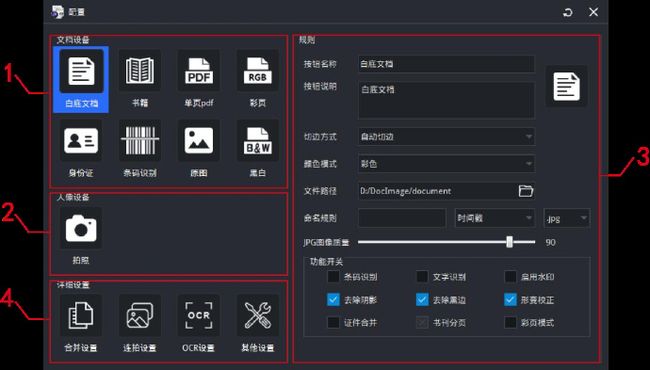This screenshot has height=370, width=650.
Task: Uncheck the 形变校正 checkbox
Action: [510, 300]
